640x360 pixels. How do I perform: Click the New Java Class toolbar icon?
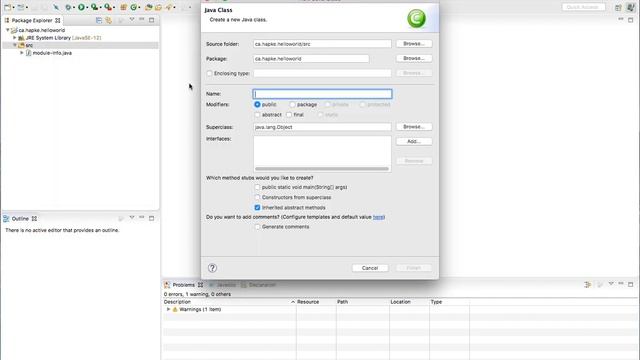pos(133,7)
